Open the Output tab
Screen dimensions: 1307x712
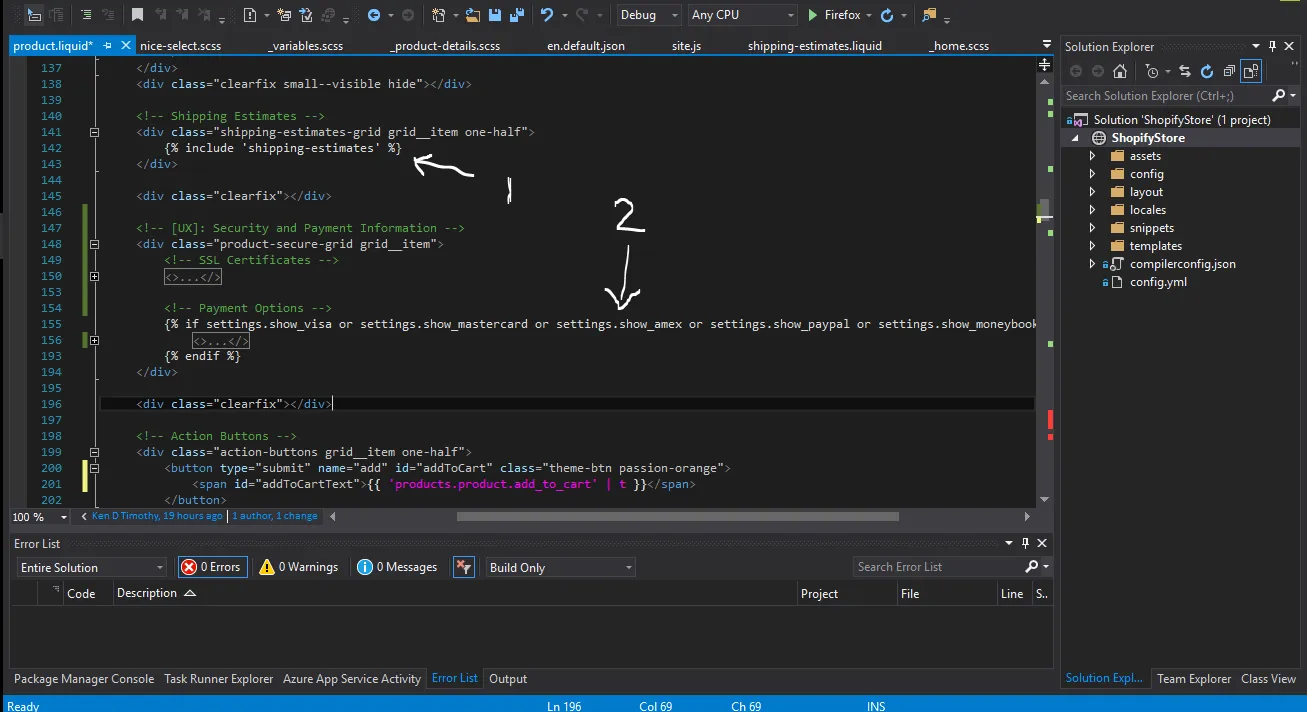(x=507, y=678)
